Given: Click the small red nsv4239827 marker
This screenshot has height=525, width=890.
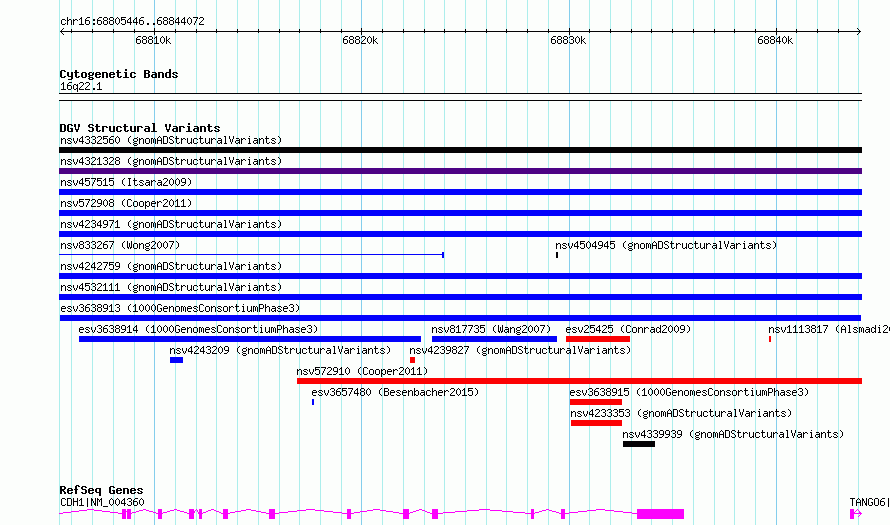Looking at the screenshot, I should [412, 360].
